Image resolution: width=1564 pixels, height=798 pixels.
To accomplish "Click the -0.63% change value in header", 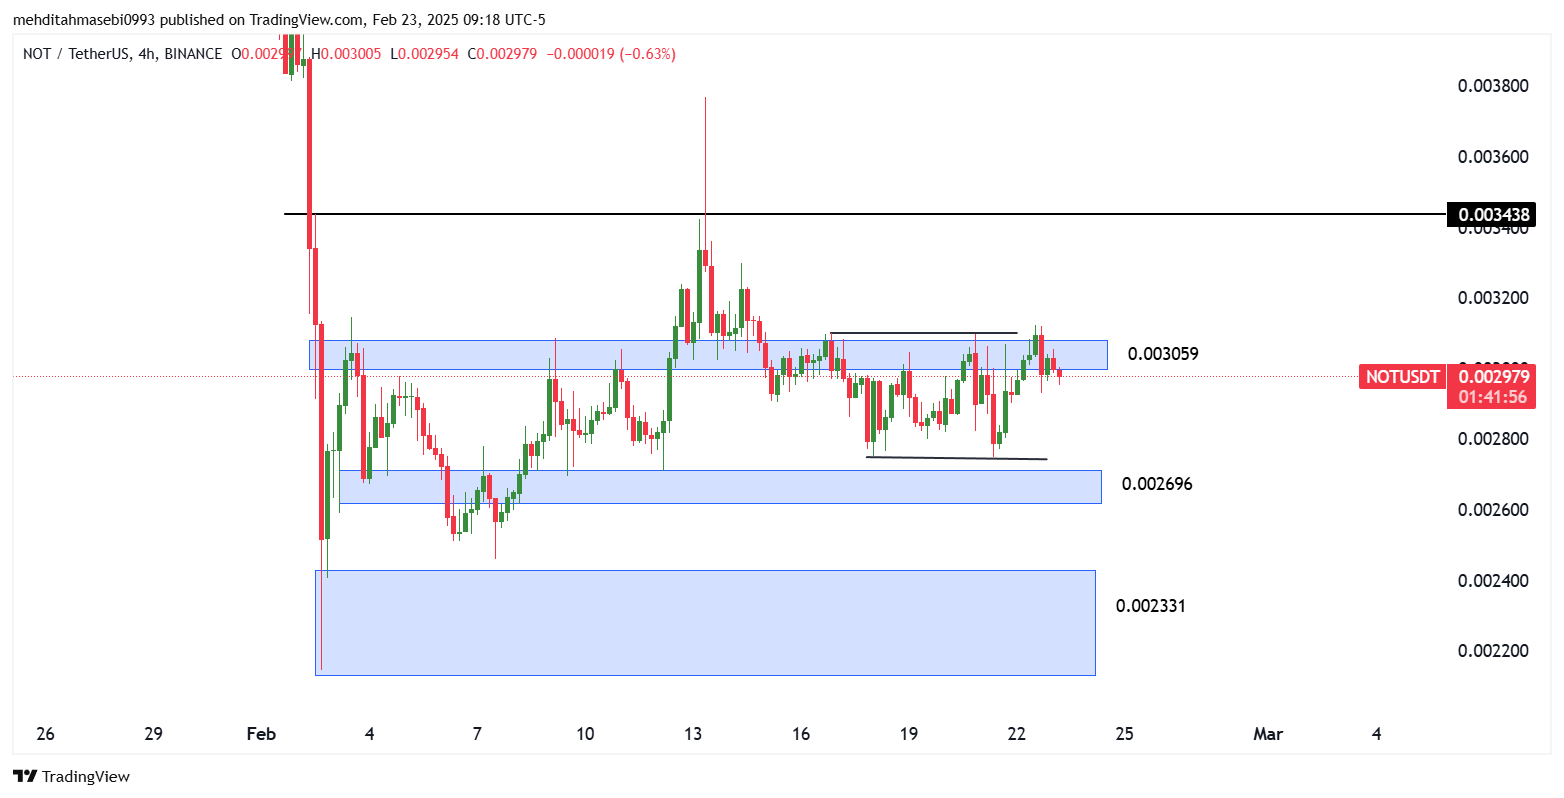I will (x=648, y=54).
